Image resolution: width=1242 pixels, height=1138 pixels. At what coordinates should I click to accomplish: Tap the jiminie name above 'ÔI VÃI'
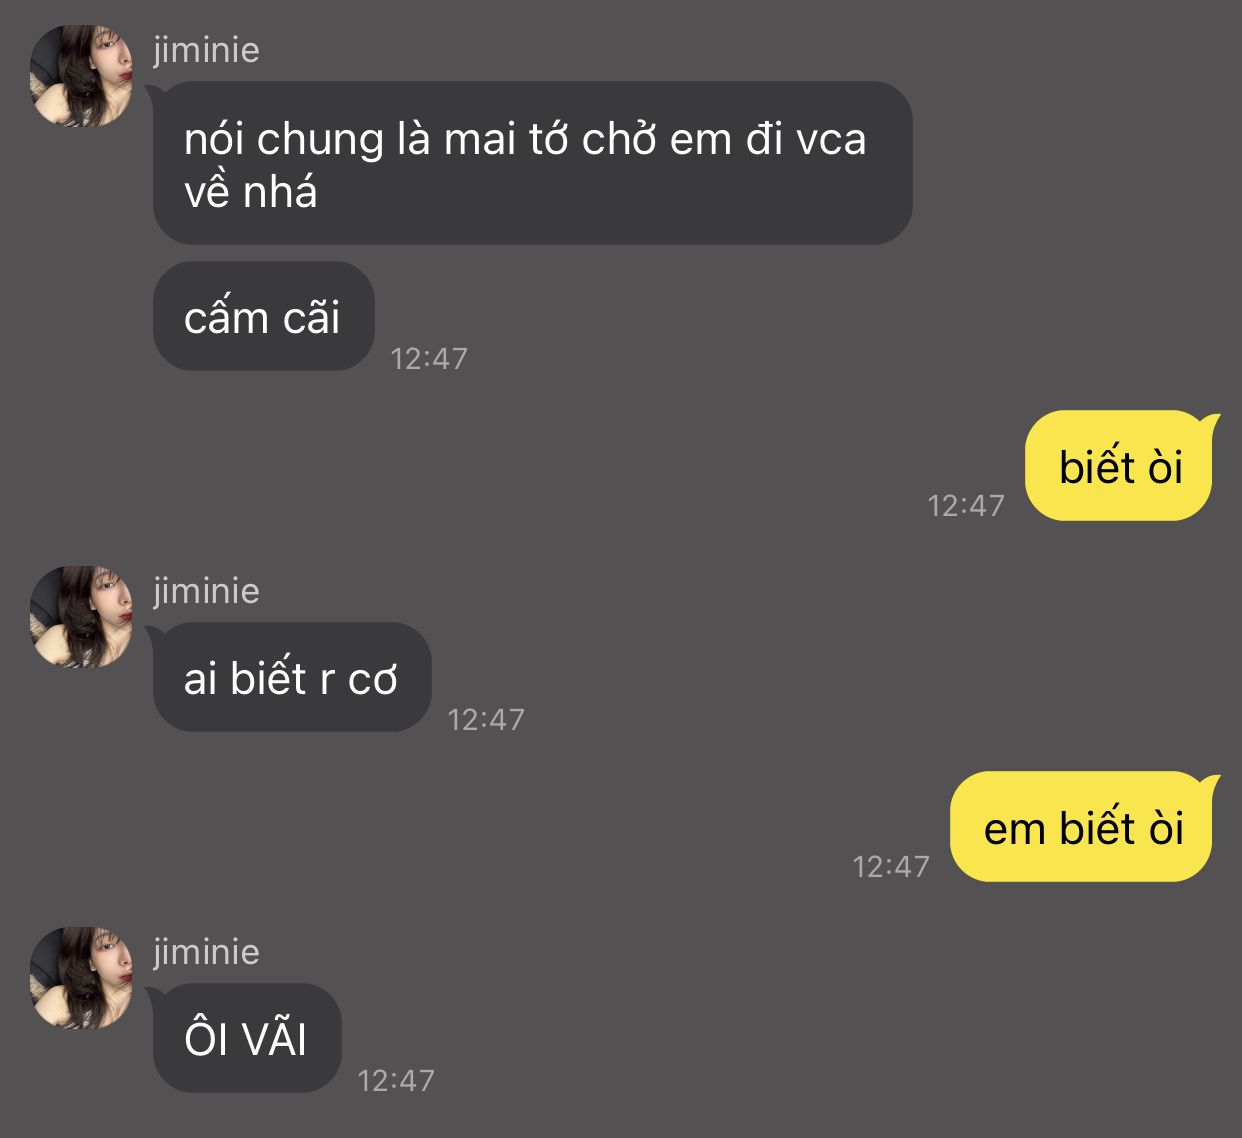pyautogui.click(x=206, y=951)
